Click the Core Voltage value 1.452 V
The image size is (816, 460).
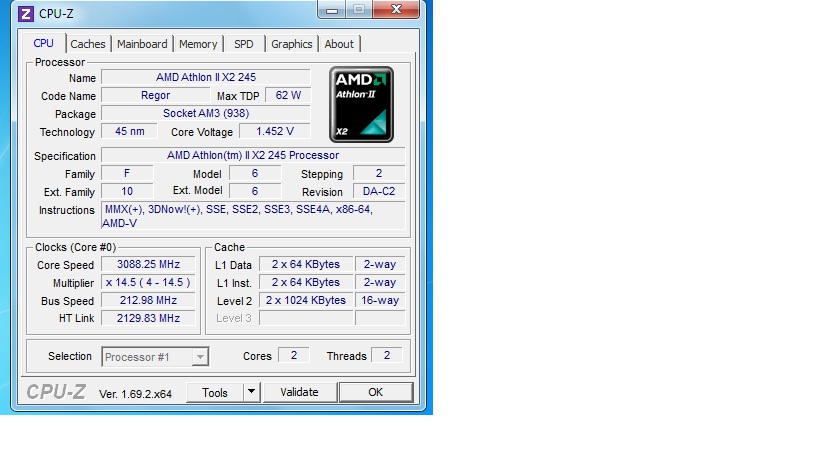coord(275,131)
